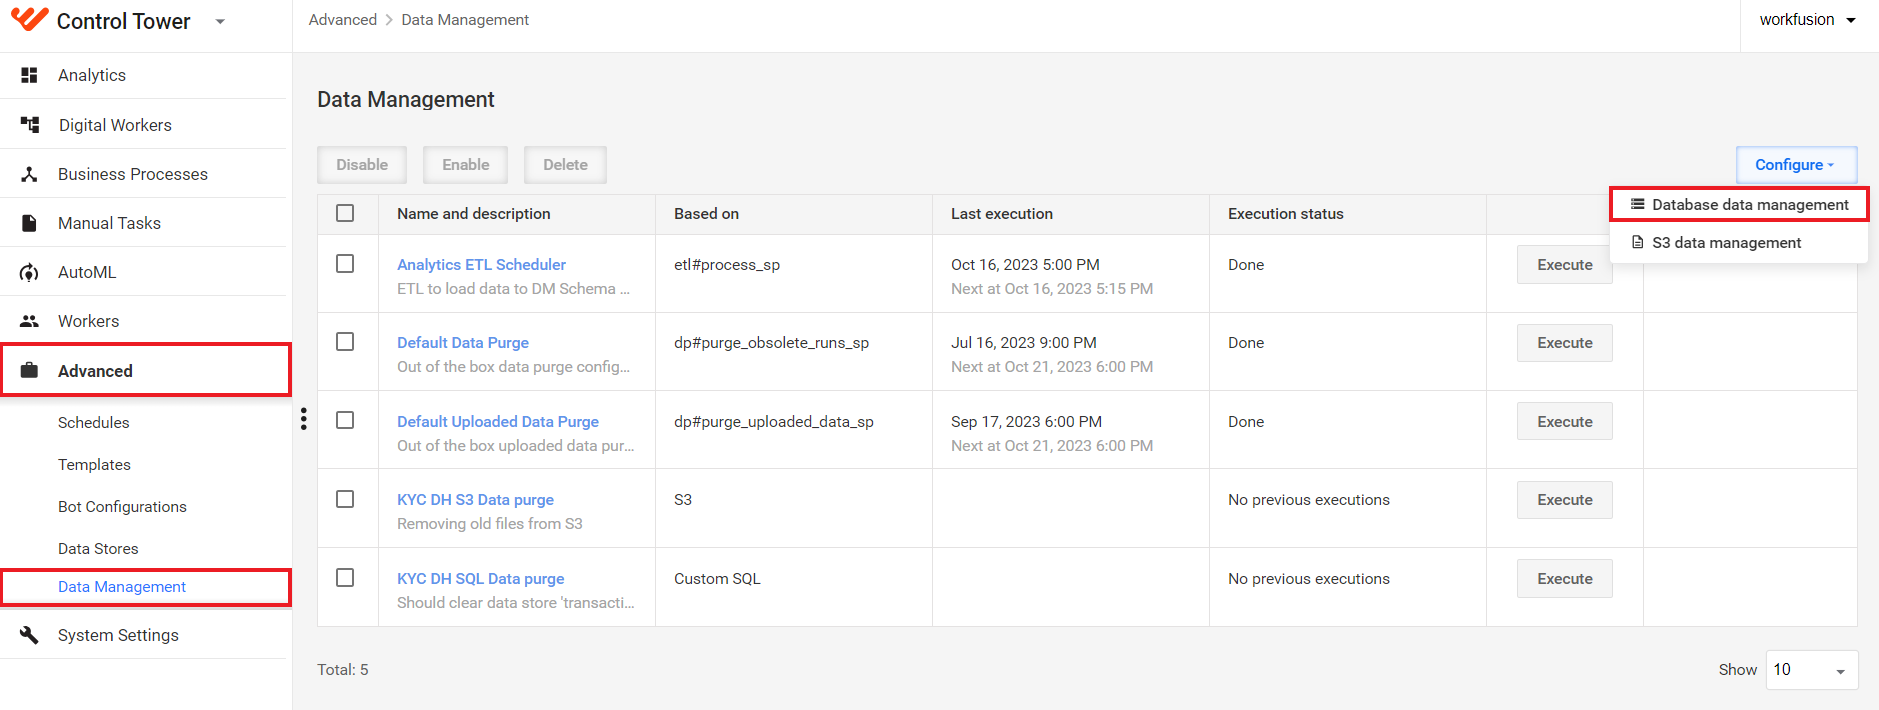This screenshot has height=710, width=1879.
Task: Select S3 data management option
Action: click(1739, 242)
